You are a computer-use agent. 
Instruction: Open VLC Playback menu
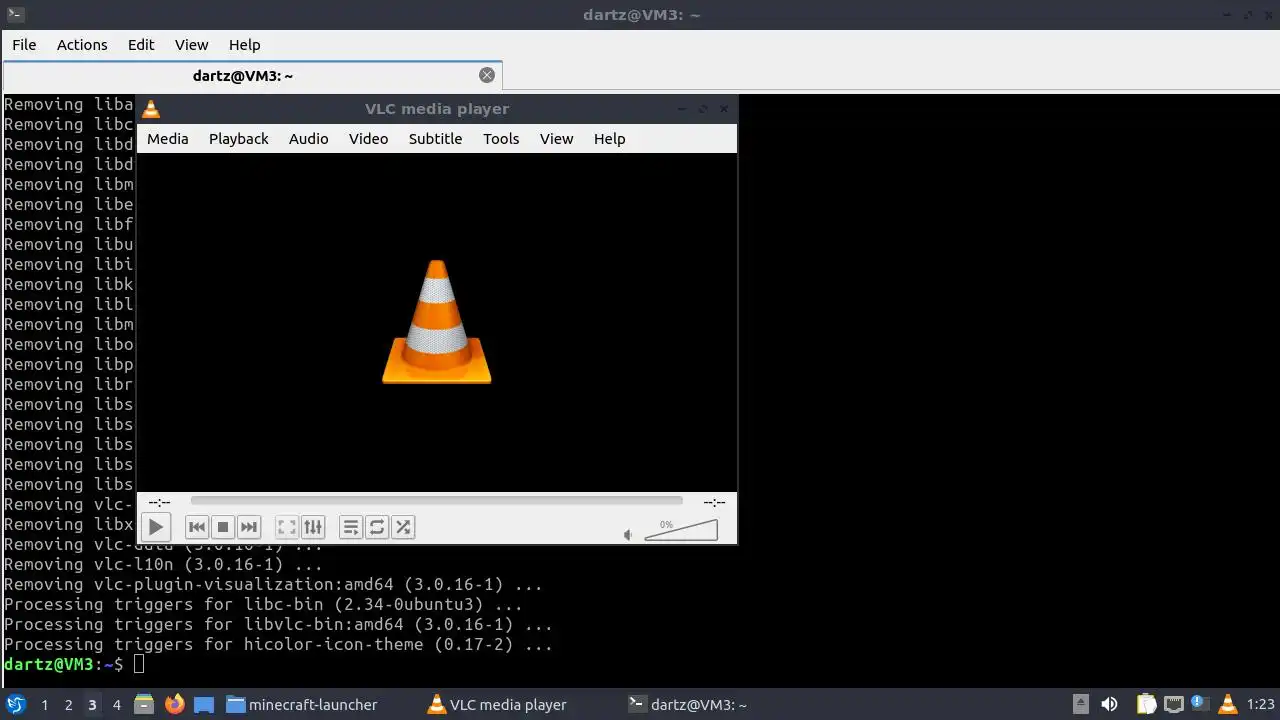(239, 139)
